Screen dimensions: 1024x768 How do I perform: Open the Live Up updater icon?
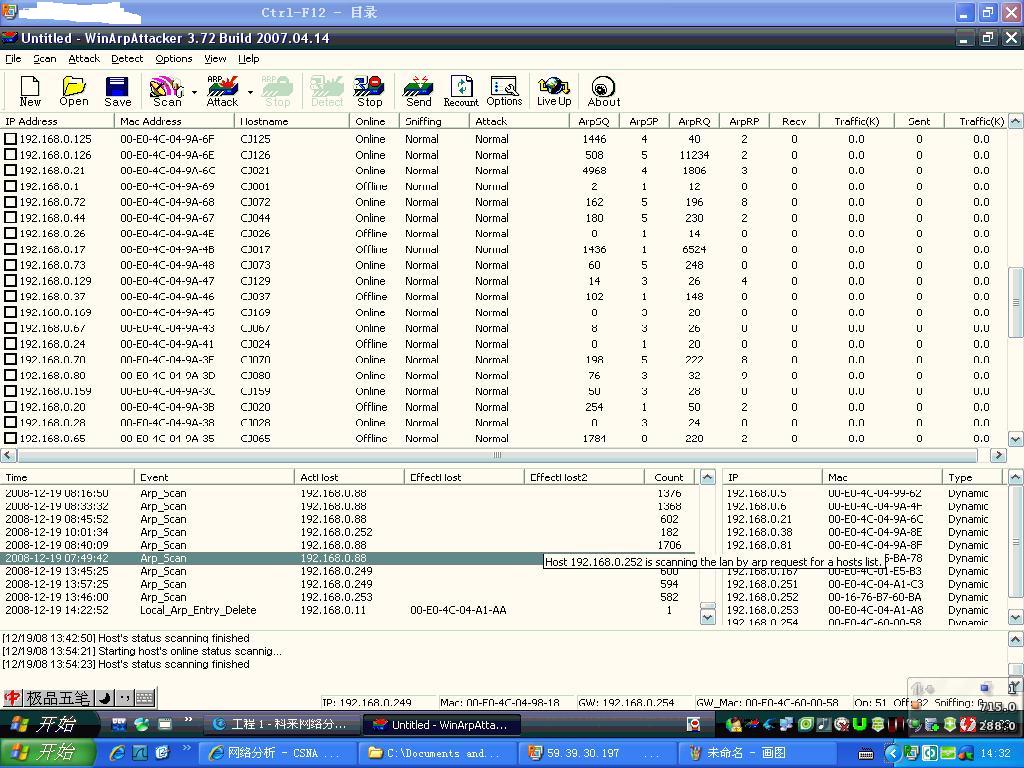(x=553, y=91)
